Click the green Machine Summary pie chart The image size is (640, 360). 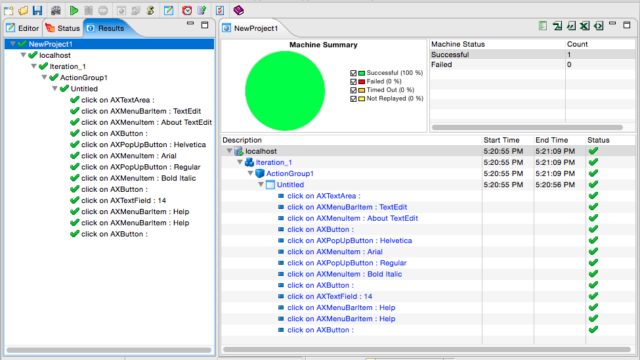pos(285,91)
